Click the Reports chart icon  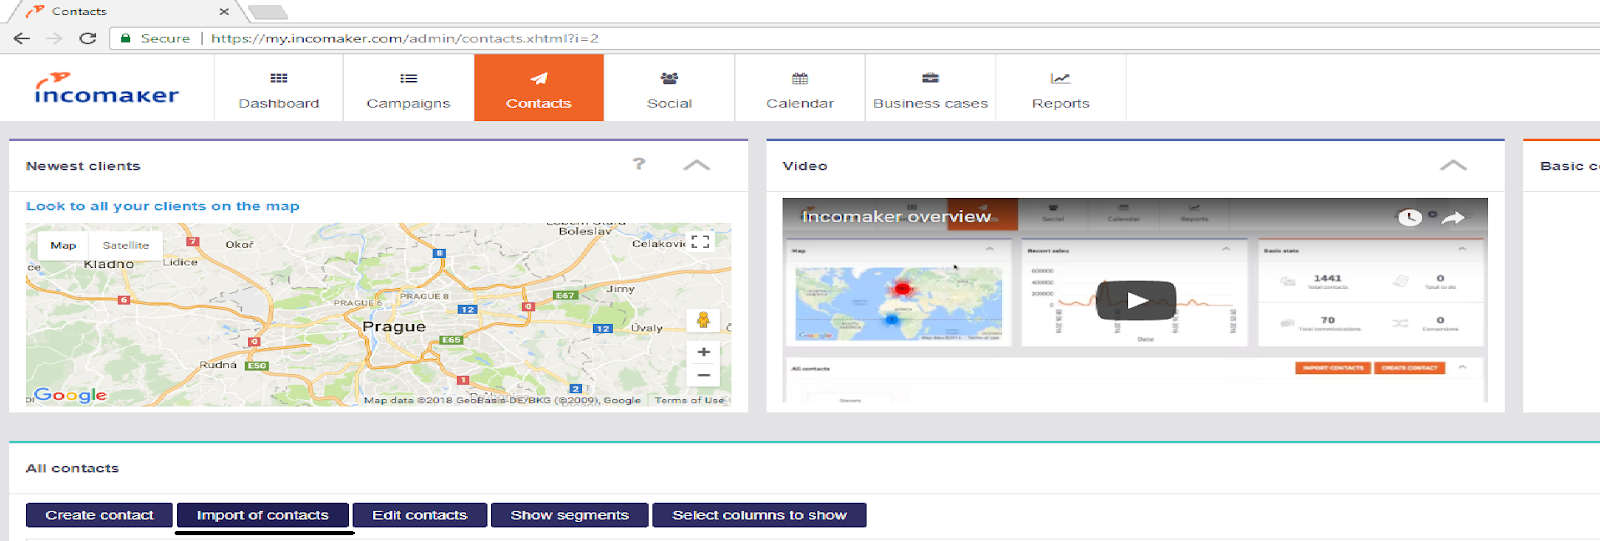pos(1061,78)
